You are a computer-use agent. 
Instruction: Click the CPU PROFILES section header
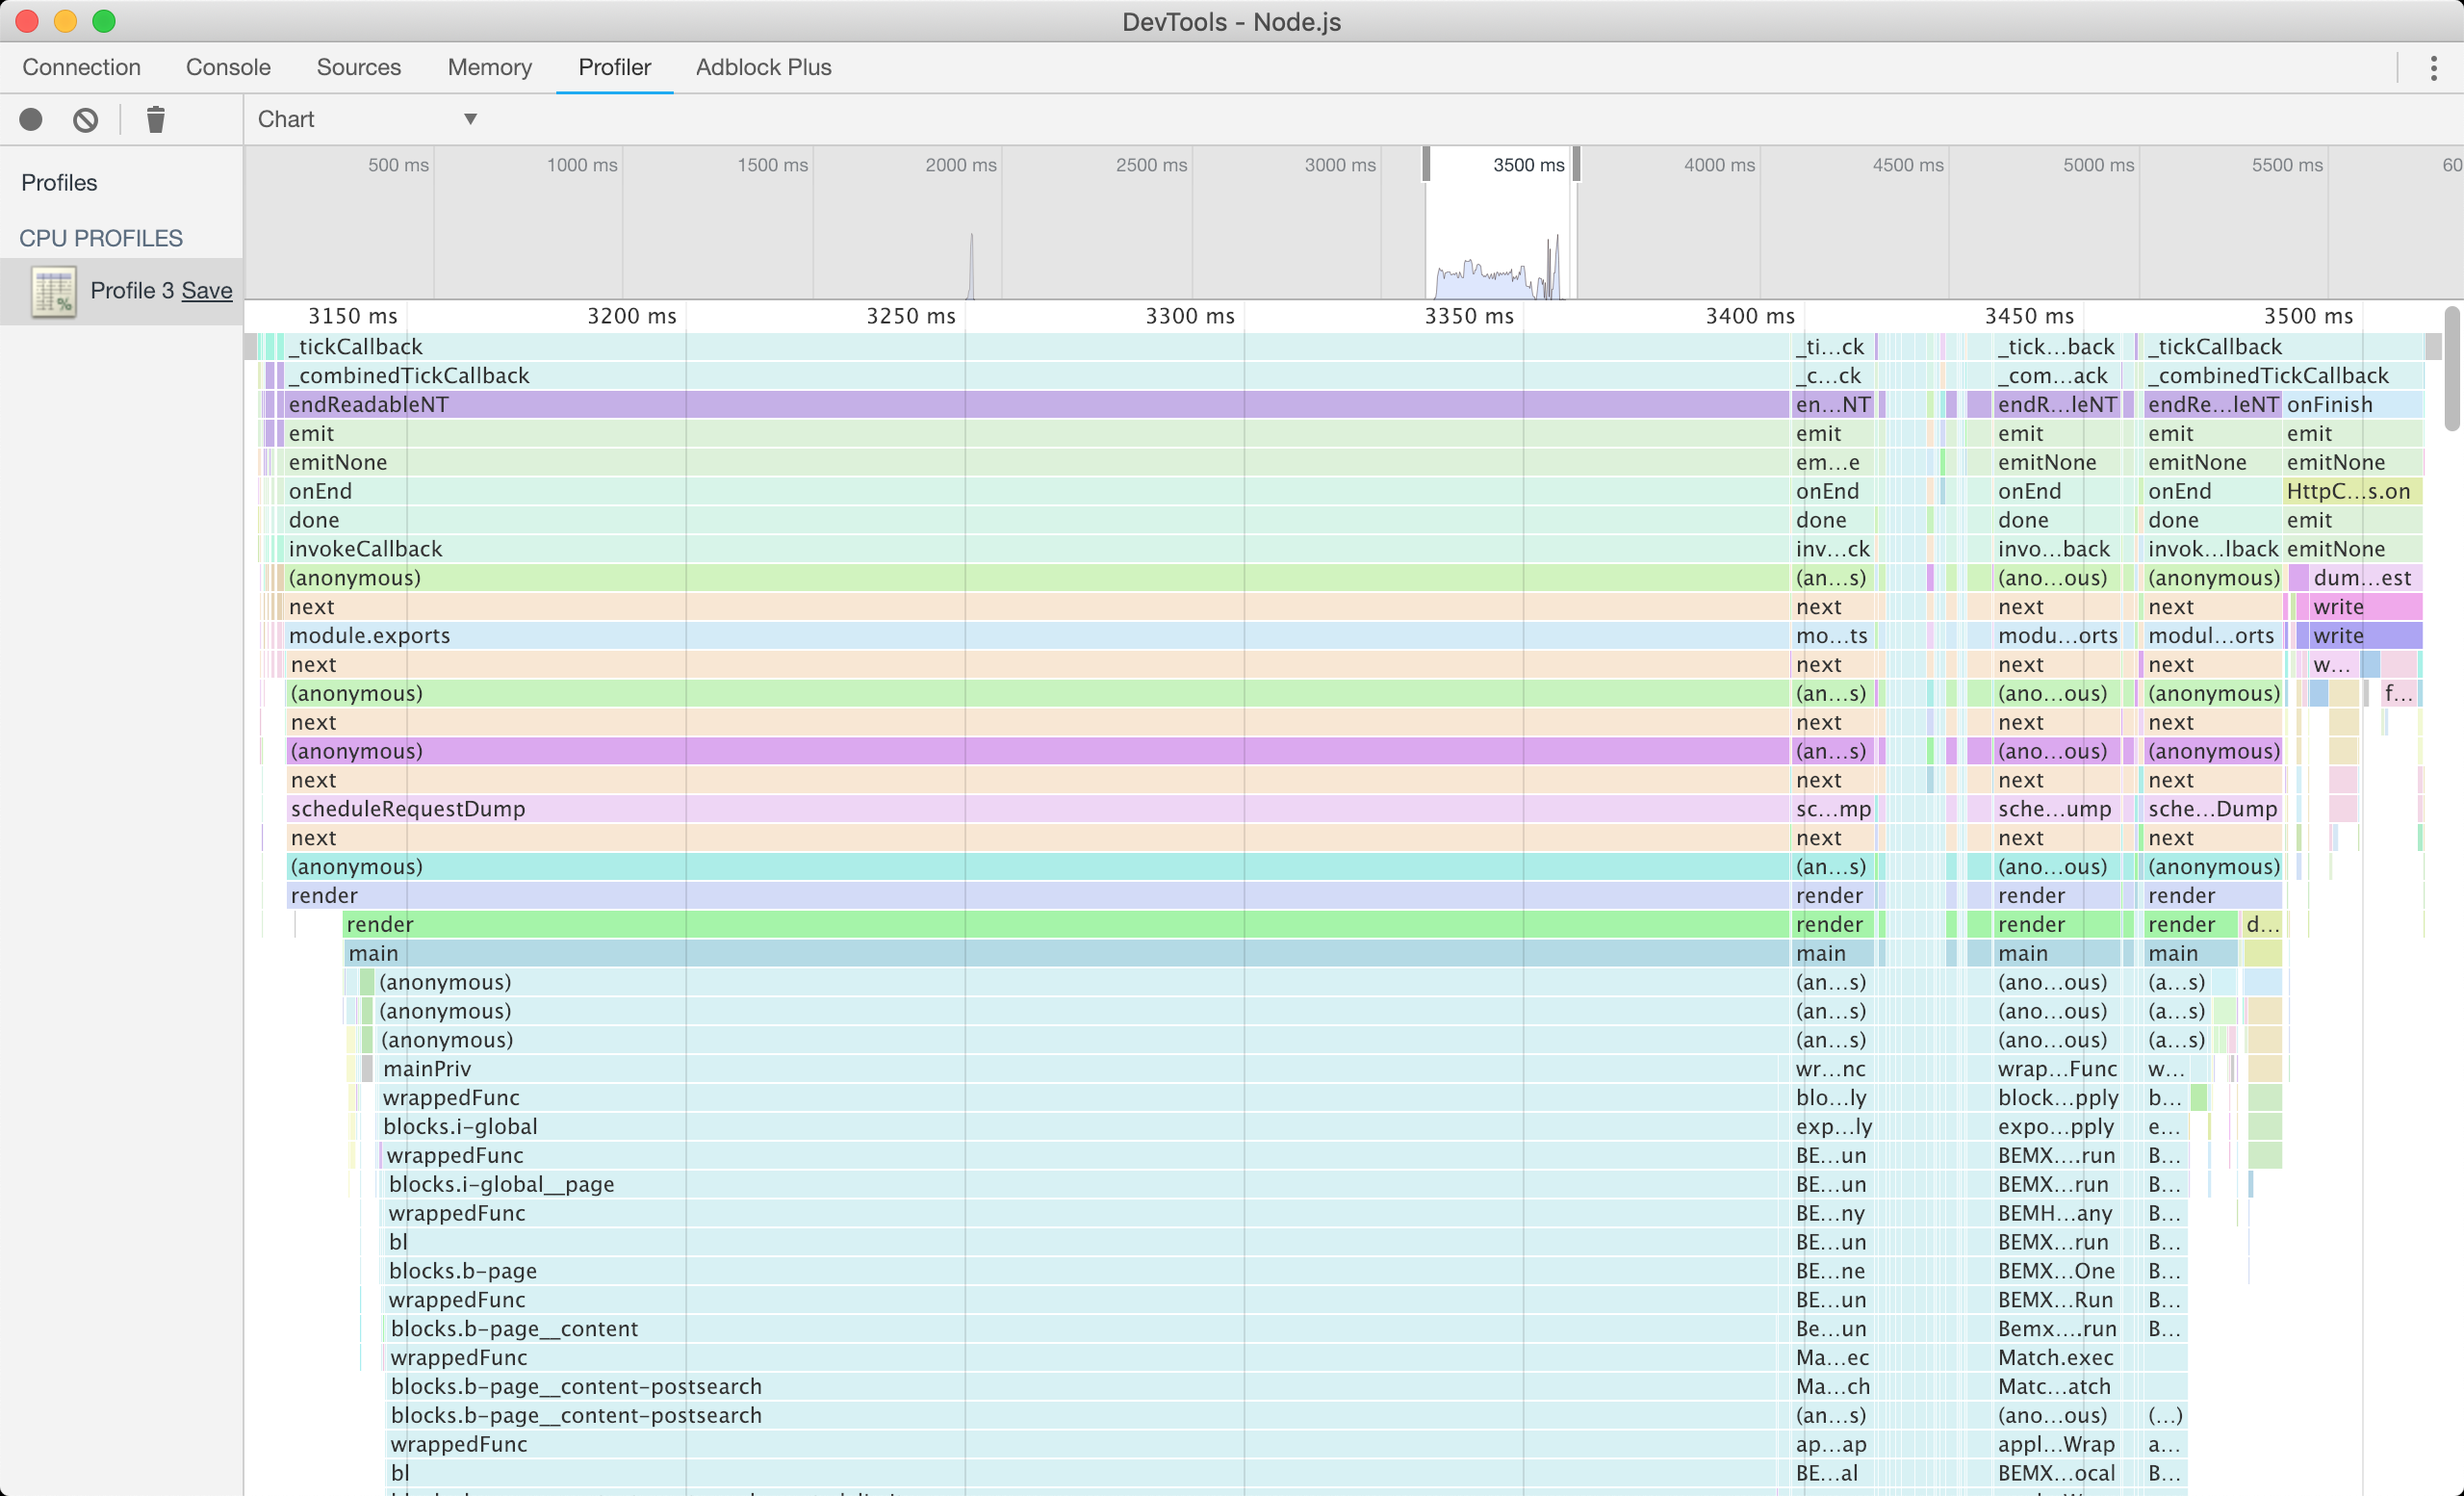click(101, 239)
